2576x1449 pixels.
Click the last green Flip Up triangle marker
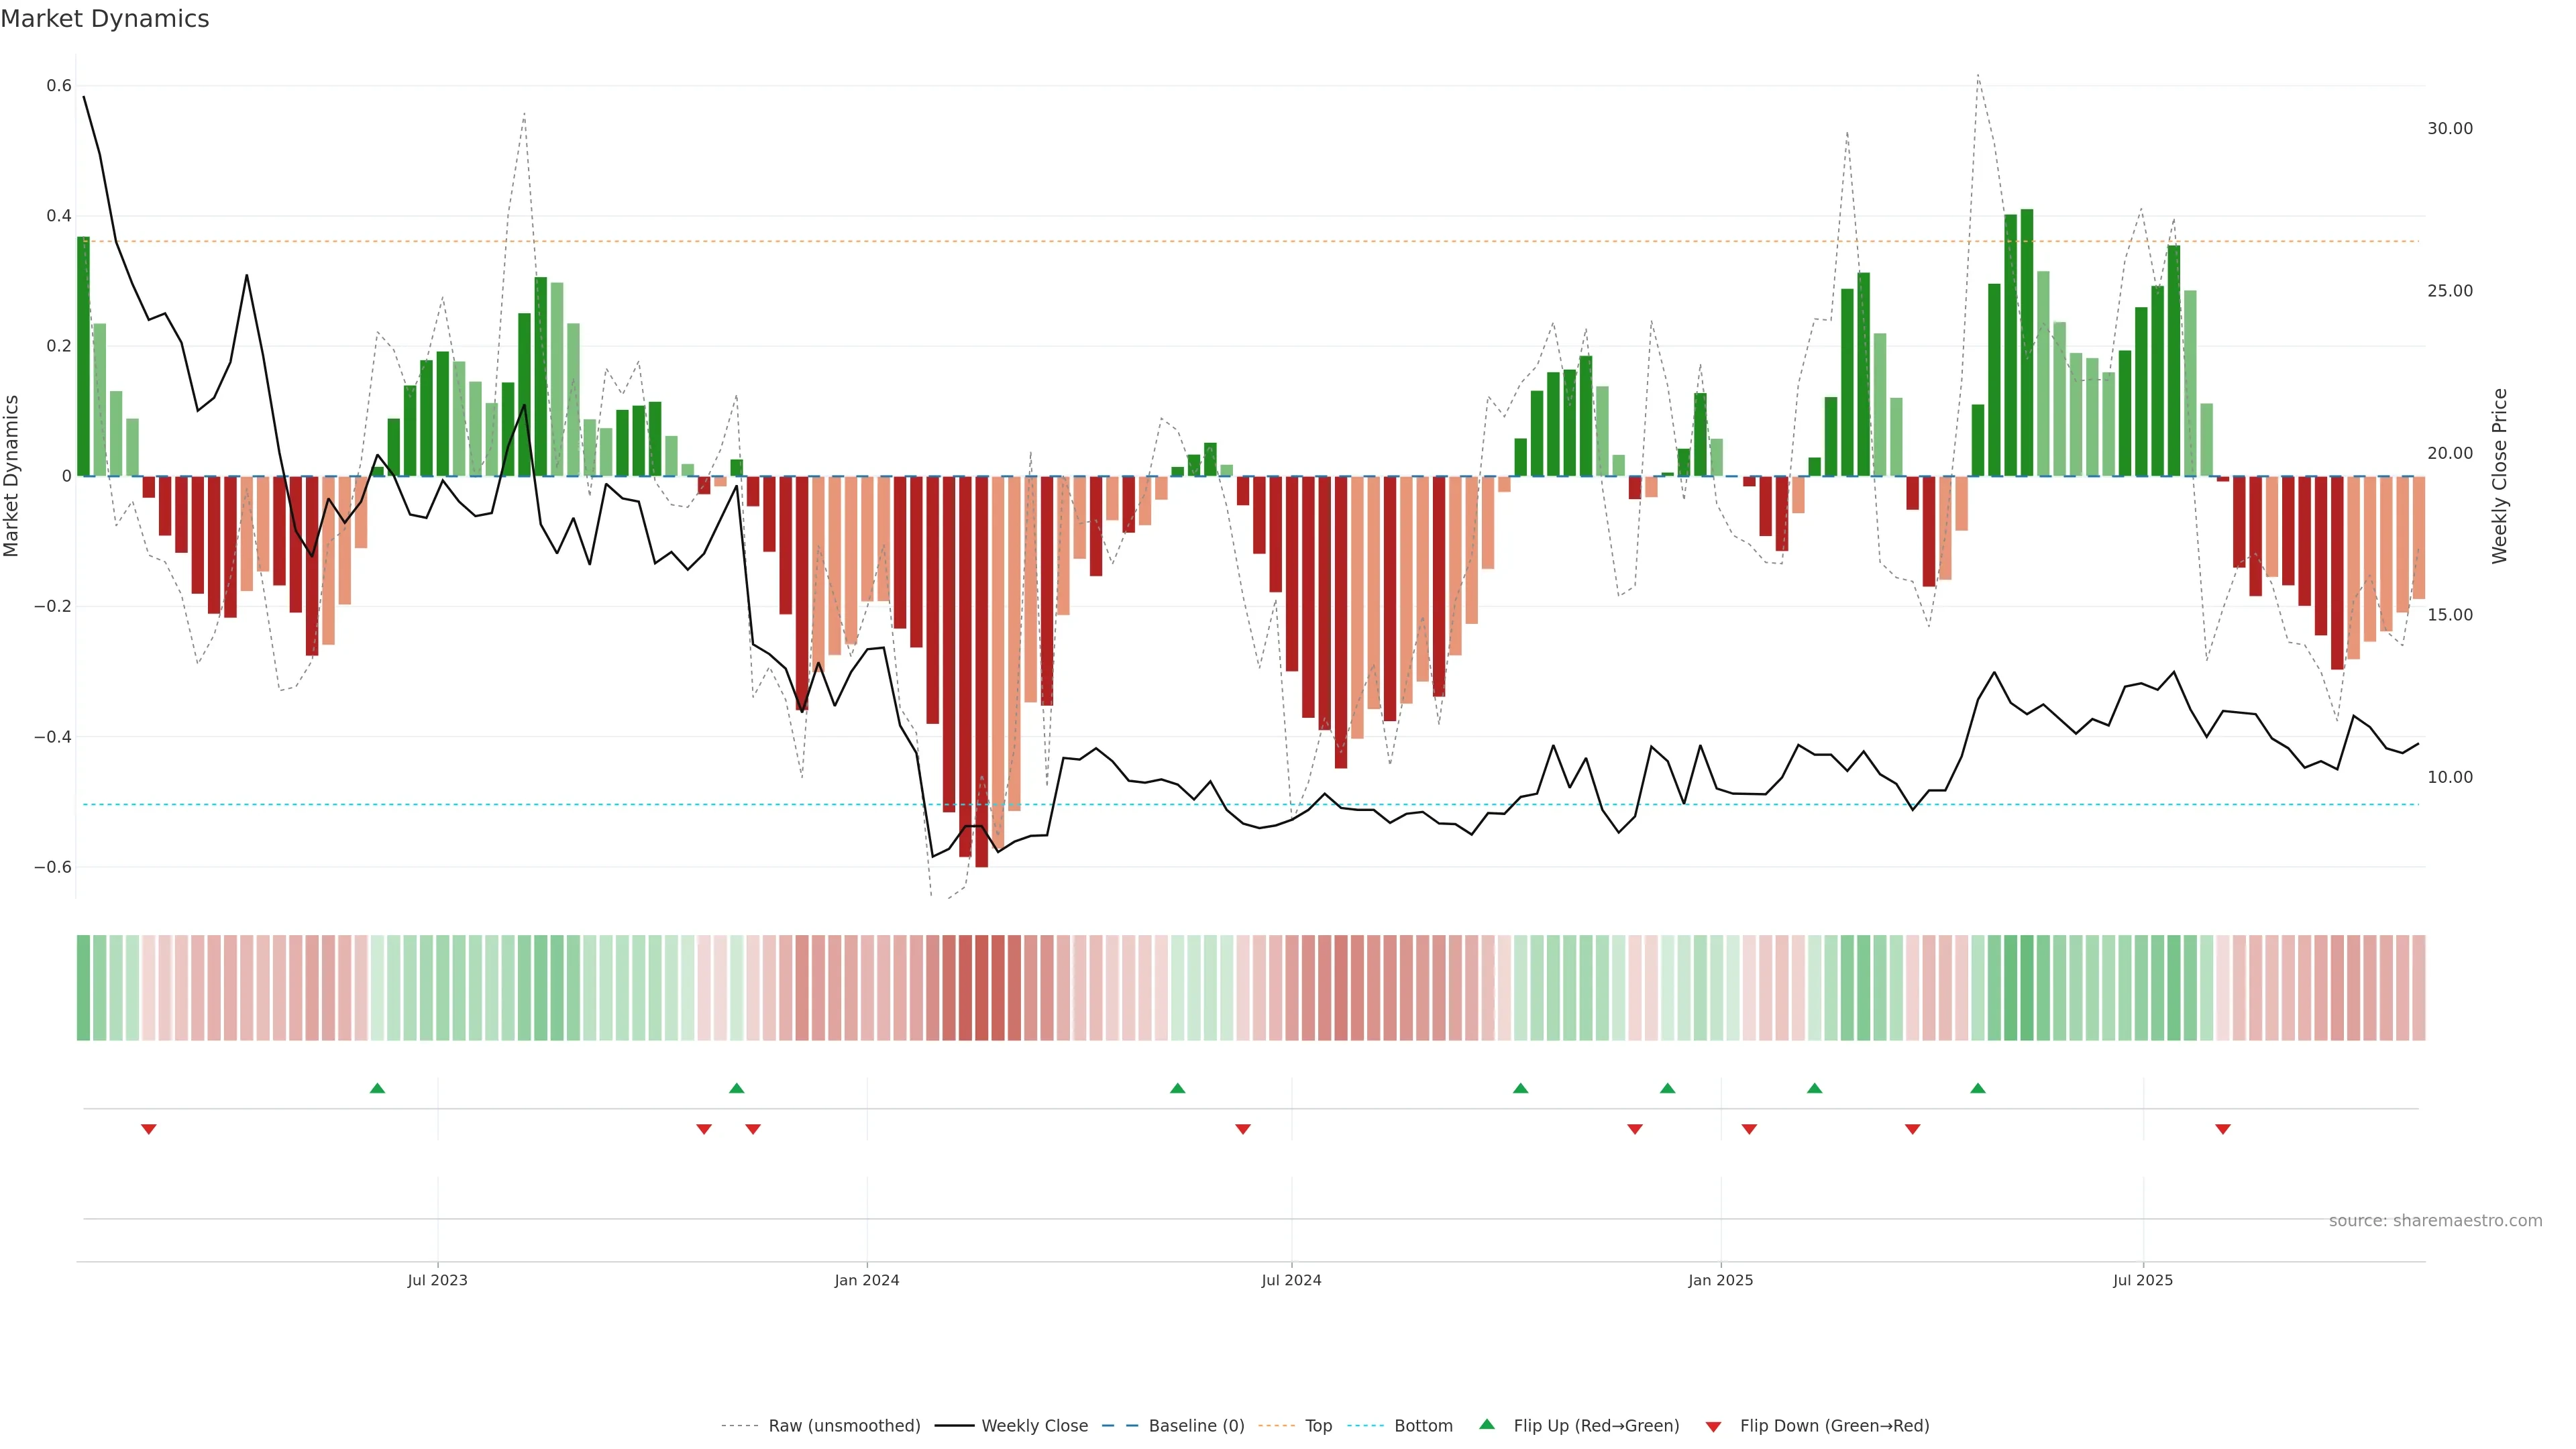(1977, 1088)
